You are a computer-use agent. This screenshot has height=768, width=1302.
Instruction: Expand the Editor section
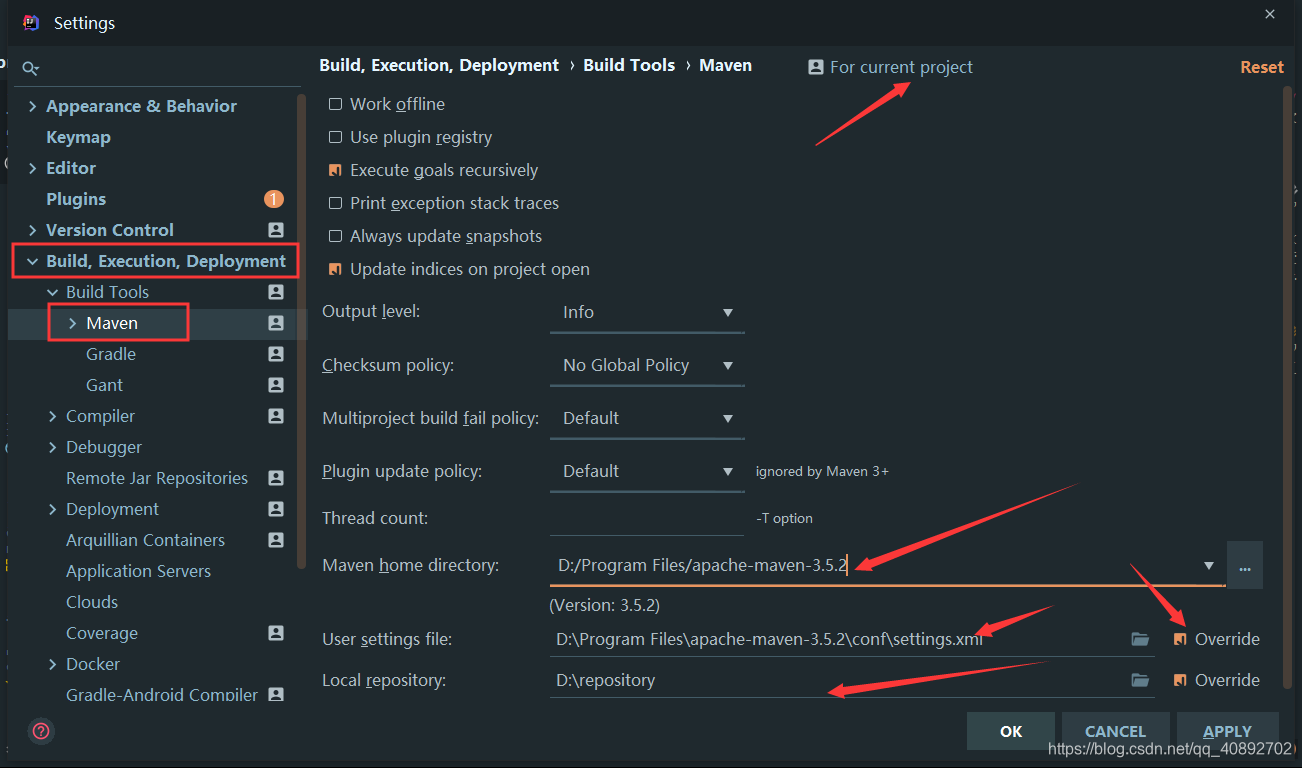[32, 168]
